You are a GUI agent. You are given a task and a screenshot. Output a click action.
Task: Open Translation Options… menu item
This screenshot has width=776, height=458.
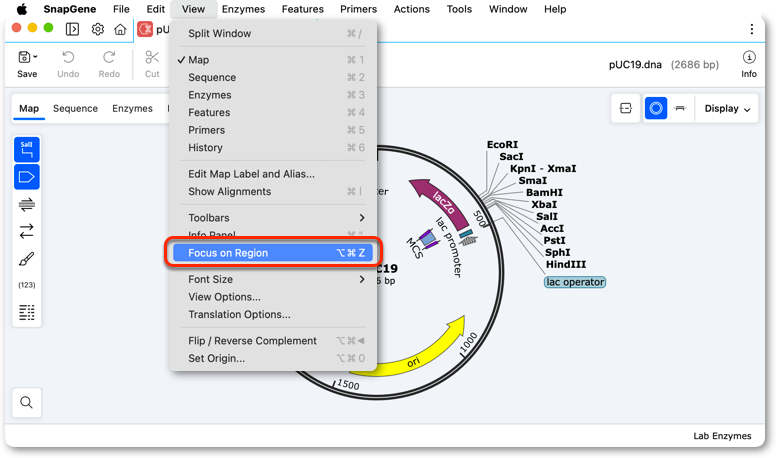point(273,314)
